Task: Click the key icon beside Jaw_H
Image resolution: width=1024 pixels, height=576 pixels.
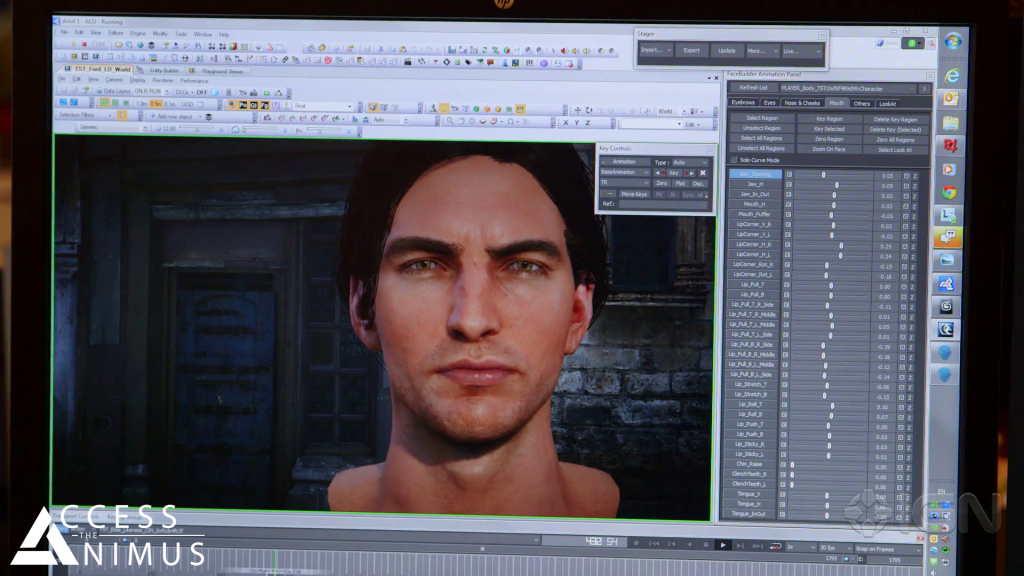Action: click(788, 185)
